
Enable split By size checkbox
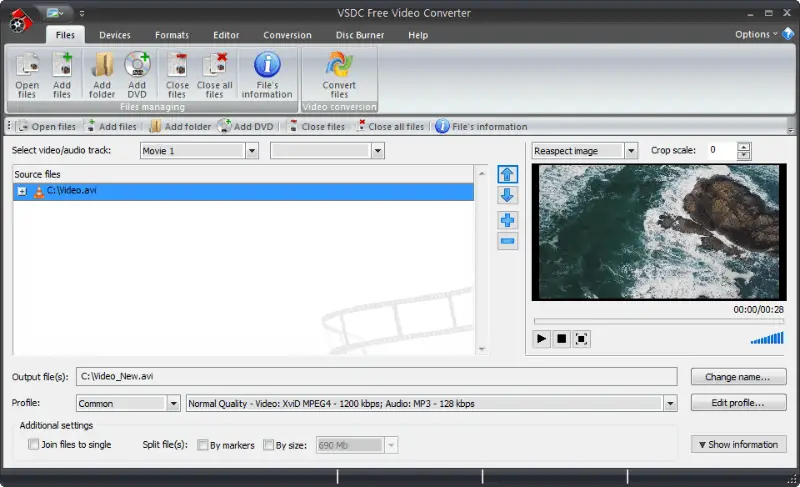[x=268, y=445]
